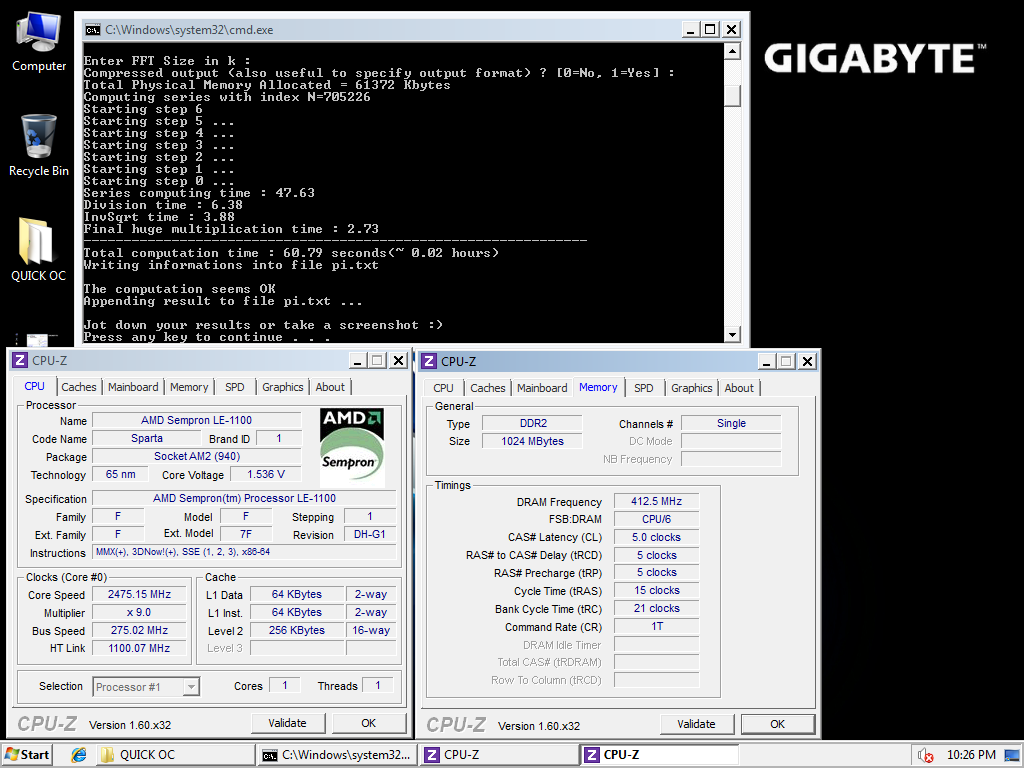Image resolution: width=1024 pixels, height=768 pixels.
Task: Click the Multiplier value x 9.0
Action: [x=139, y=613]
